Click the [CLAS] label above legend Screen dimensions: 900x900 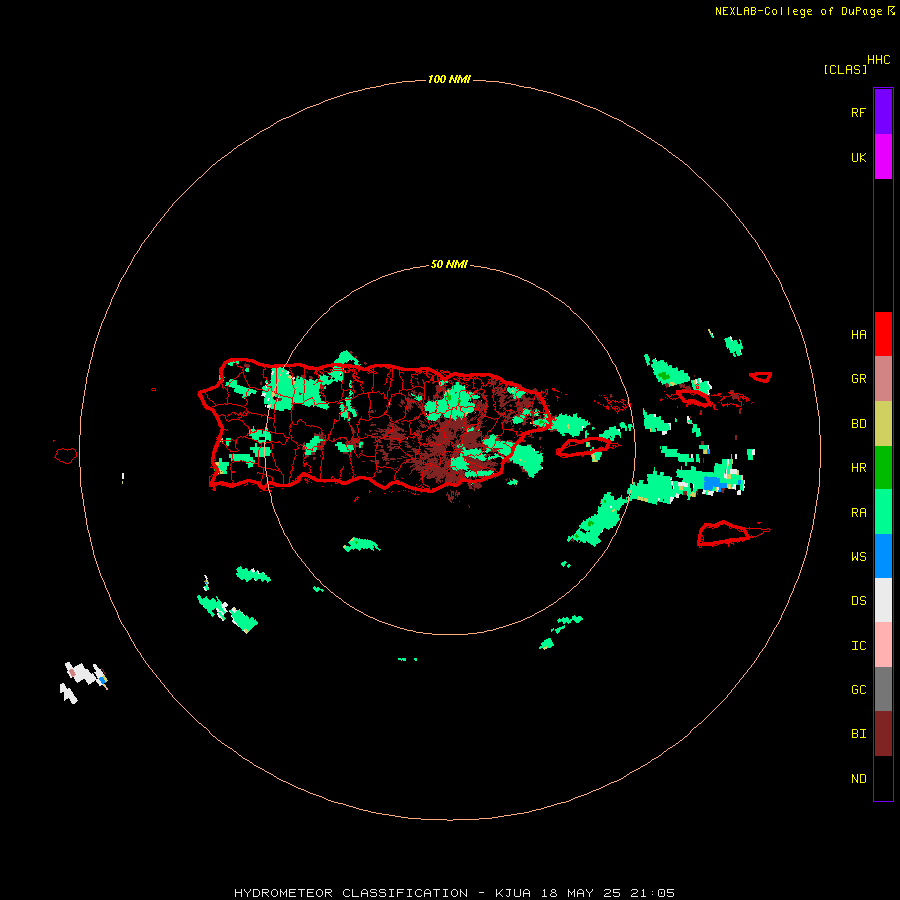(845, 69)
